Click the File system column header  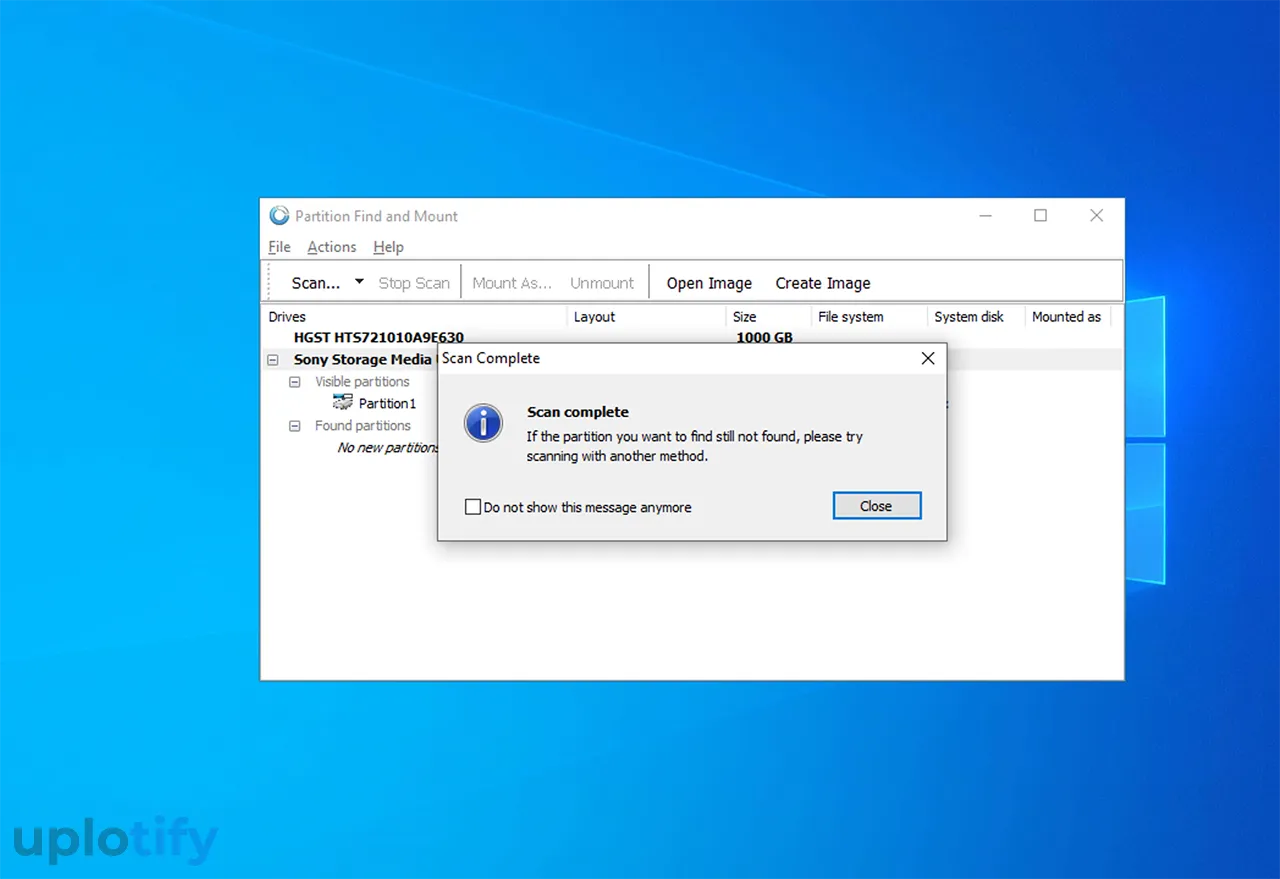pyautogui.click(x=850, y=317)
